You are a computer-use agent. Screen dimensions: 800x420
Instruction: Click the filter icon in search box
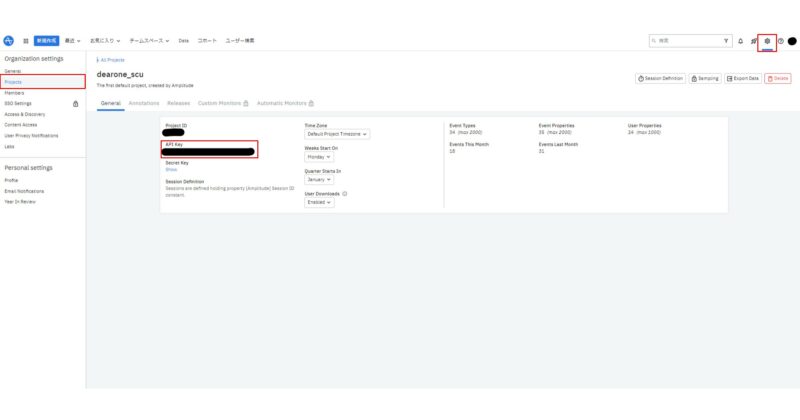tap(726, 41)
